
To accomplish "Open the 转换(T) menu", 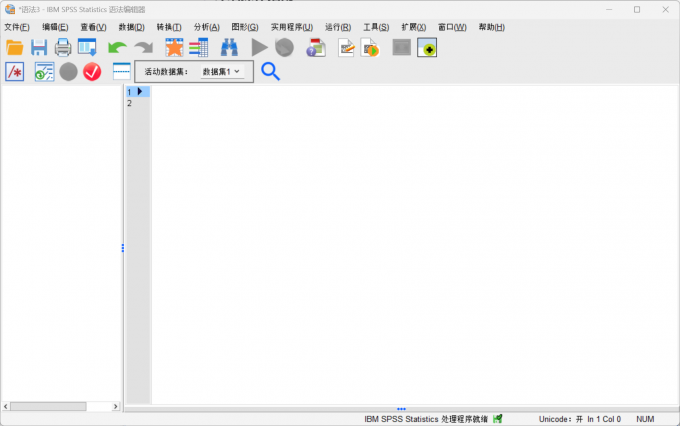I will tap(169, 27).
